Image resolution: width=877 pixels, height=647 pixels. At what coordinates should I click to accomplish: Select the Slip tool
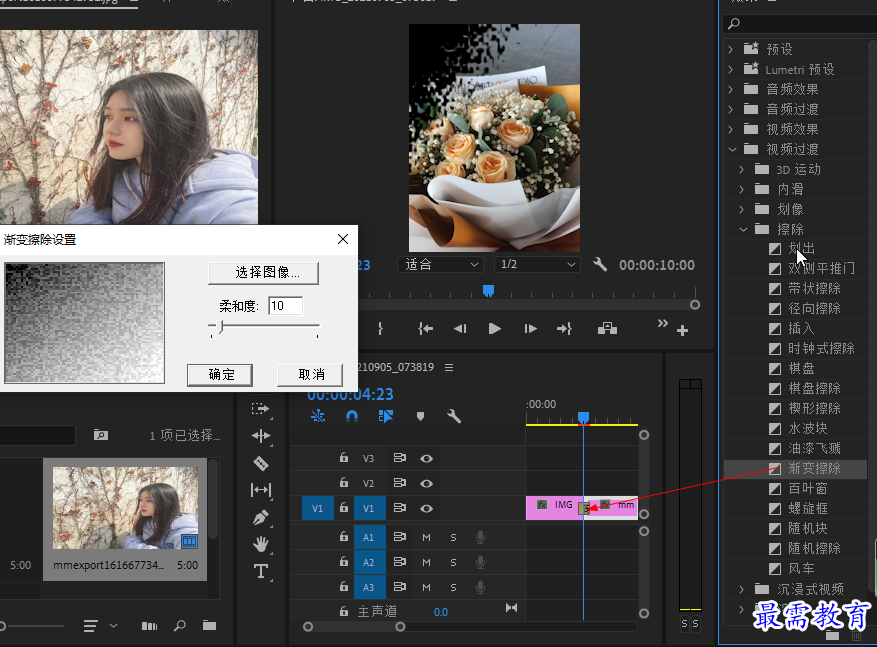point(261,490)
